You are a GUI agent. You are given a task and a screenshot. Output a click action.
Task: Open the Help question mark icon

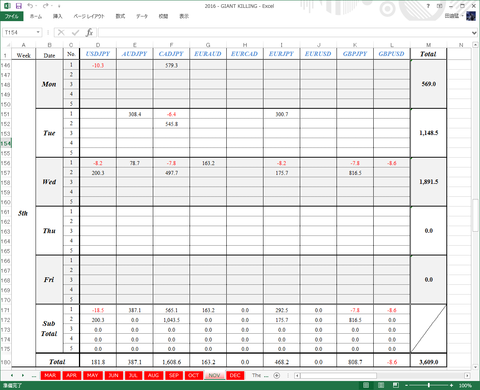click(x=428, y=6)
